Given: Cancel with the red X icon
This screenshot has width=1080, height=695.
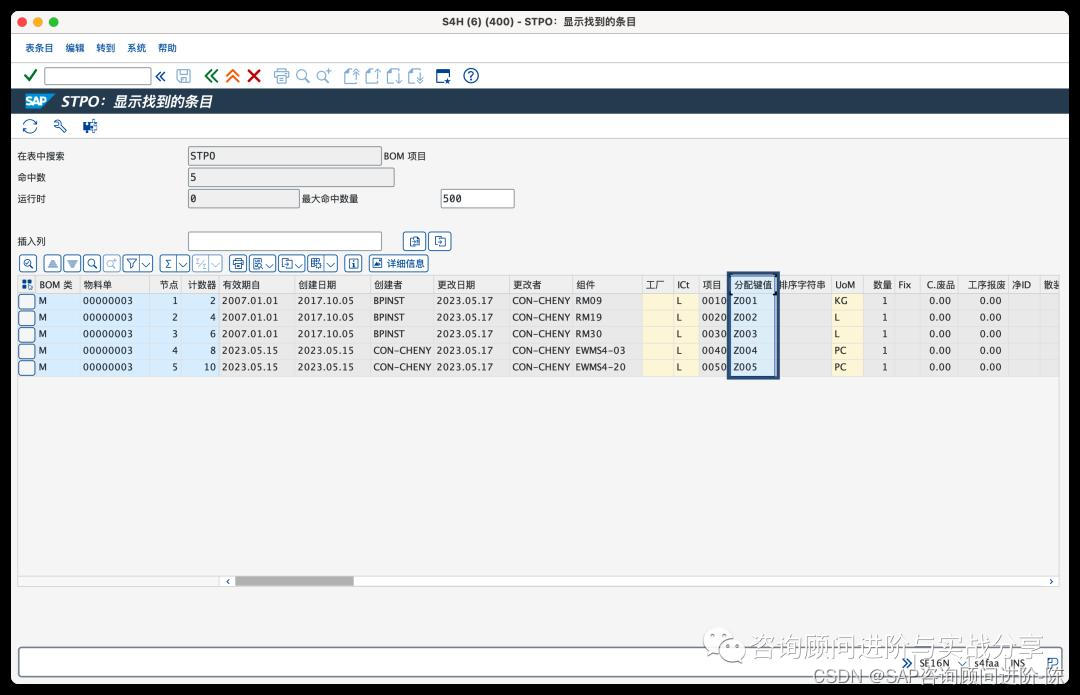Looking at the screenshot, I should pyautogui.click(x=254, y=76).
